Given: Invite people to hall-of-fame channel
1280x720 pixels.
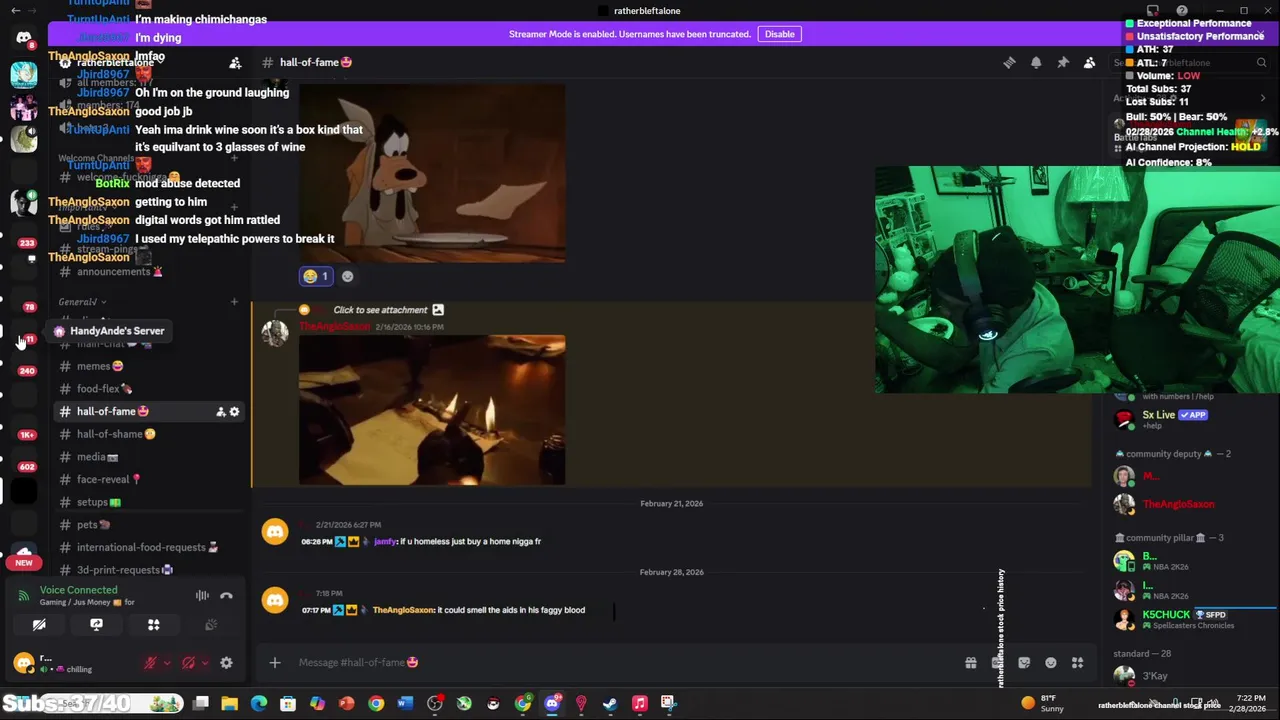Looking at the screenshot, I should (x=220, y=412).
